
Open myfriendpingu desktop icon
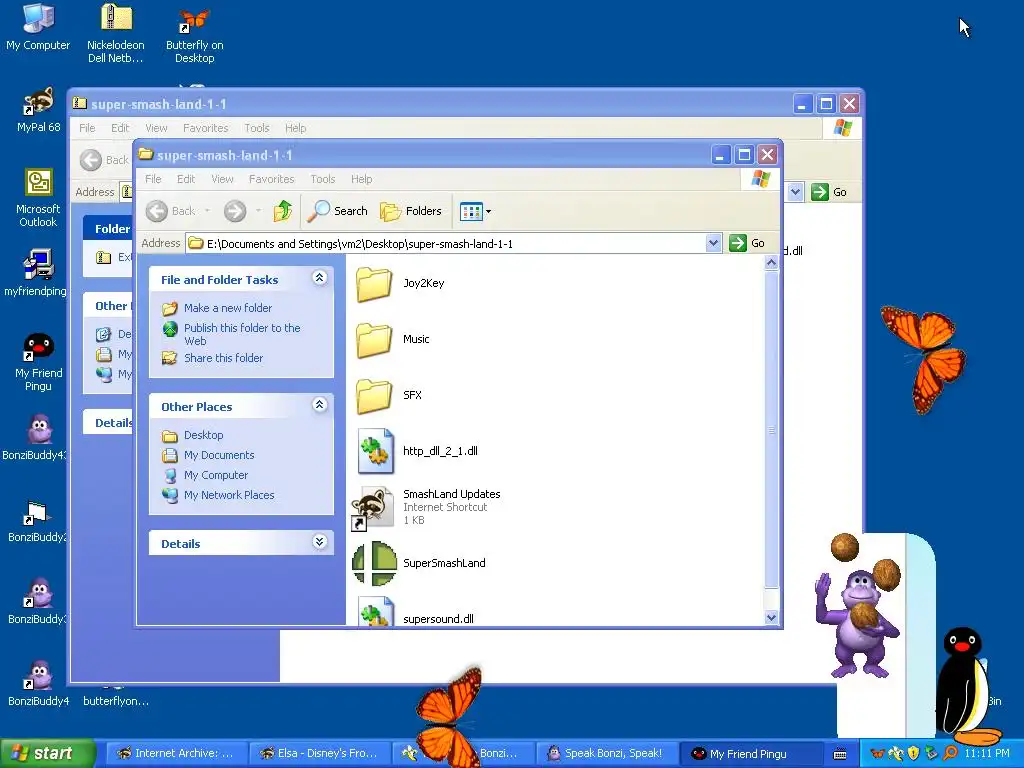(36, 273)
